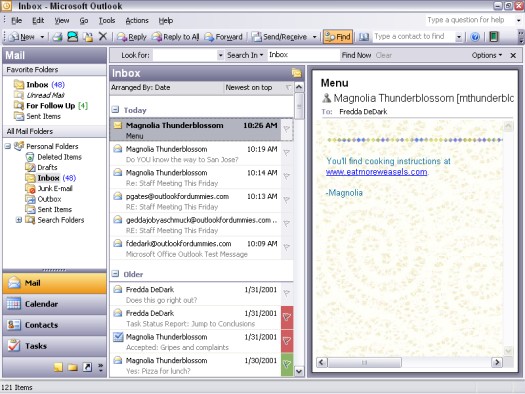The width and height of the screenshot is (525, 394).
Task: Open the Go menu
Action: 84,21
